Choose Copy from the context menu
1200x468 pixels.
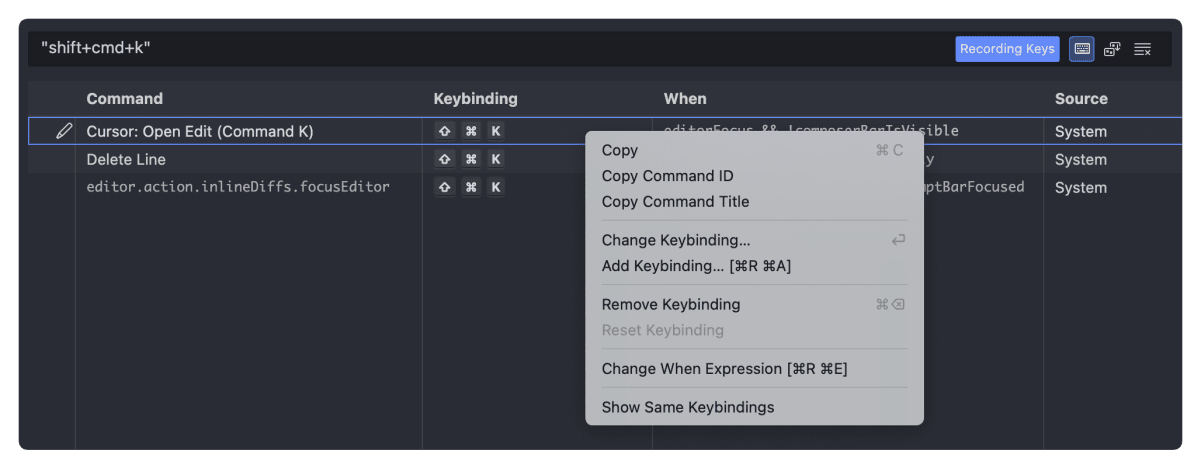(x=620, y=150)
